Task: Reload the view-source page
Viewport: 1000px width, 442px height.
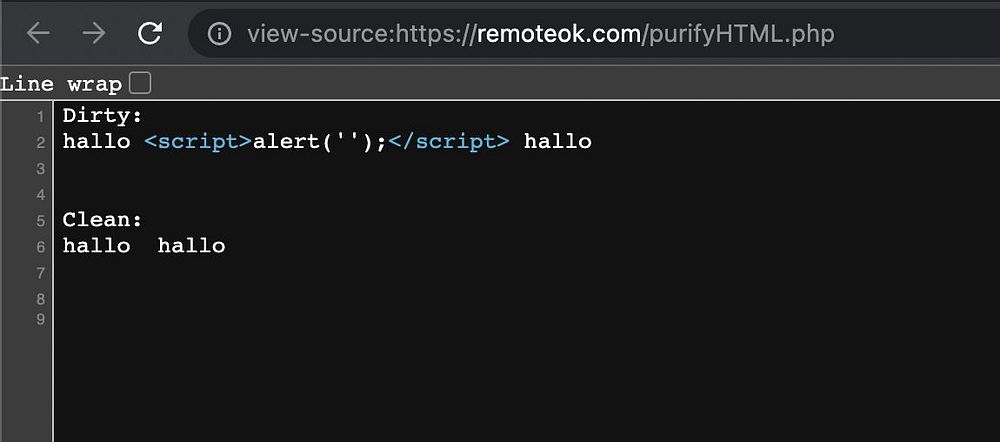Action: click(x=150, y=34)
